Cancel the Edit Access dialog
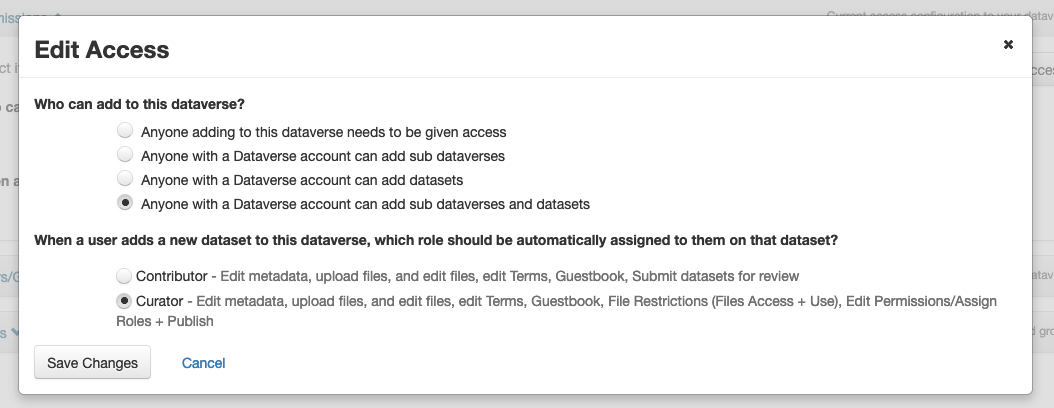 click(x=203, y=363)
